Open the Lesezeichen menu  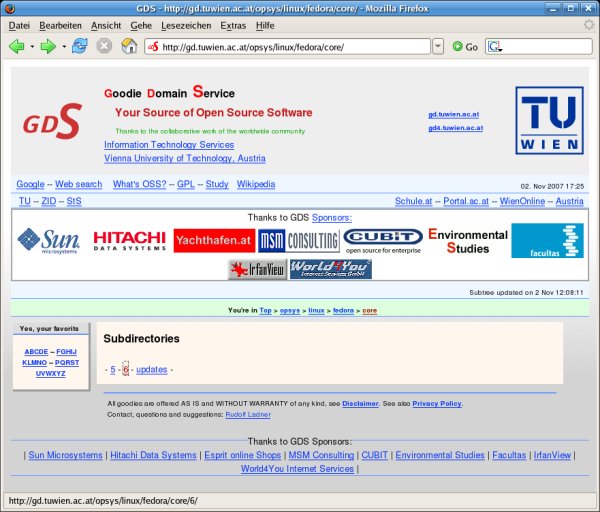click(185, 24)
